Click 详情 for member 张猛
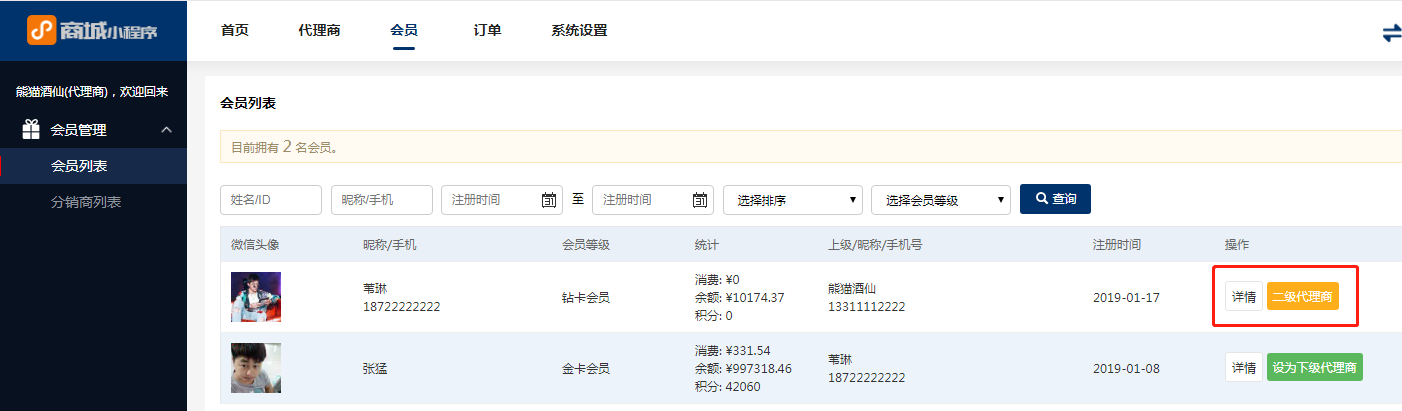 click(x=1244, y=367)
